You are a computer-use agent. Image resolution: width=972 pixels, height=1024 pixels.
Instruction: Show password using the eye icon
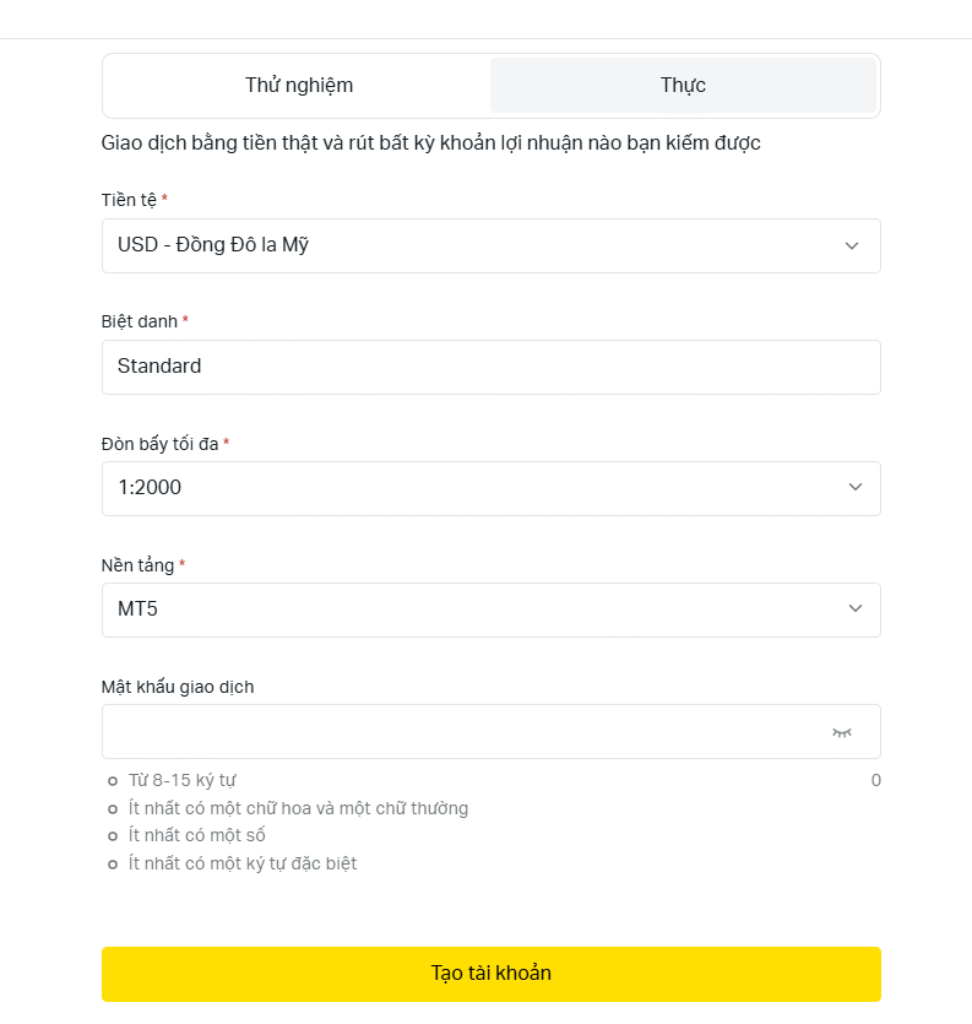[842, 733]
